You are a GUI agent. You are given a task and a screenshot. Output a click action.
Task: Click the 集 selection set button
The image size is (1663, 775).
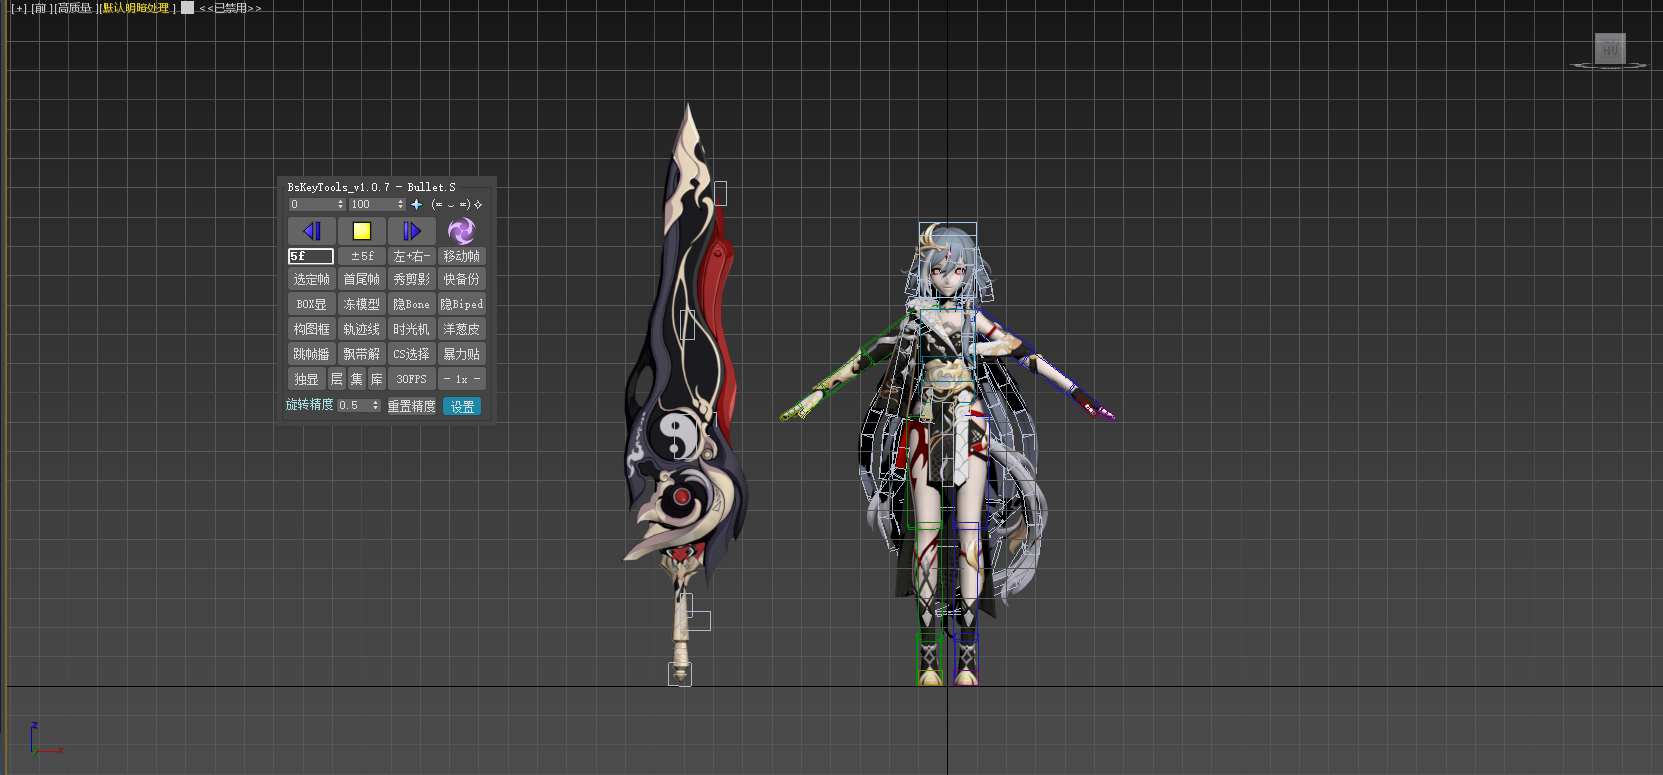tap(357, 379)
